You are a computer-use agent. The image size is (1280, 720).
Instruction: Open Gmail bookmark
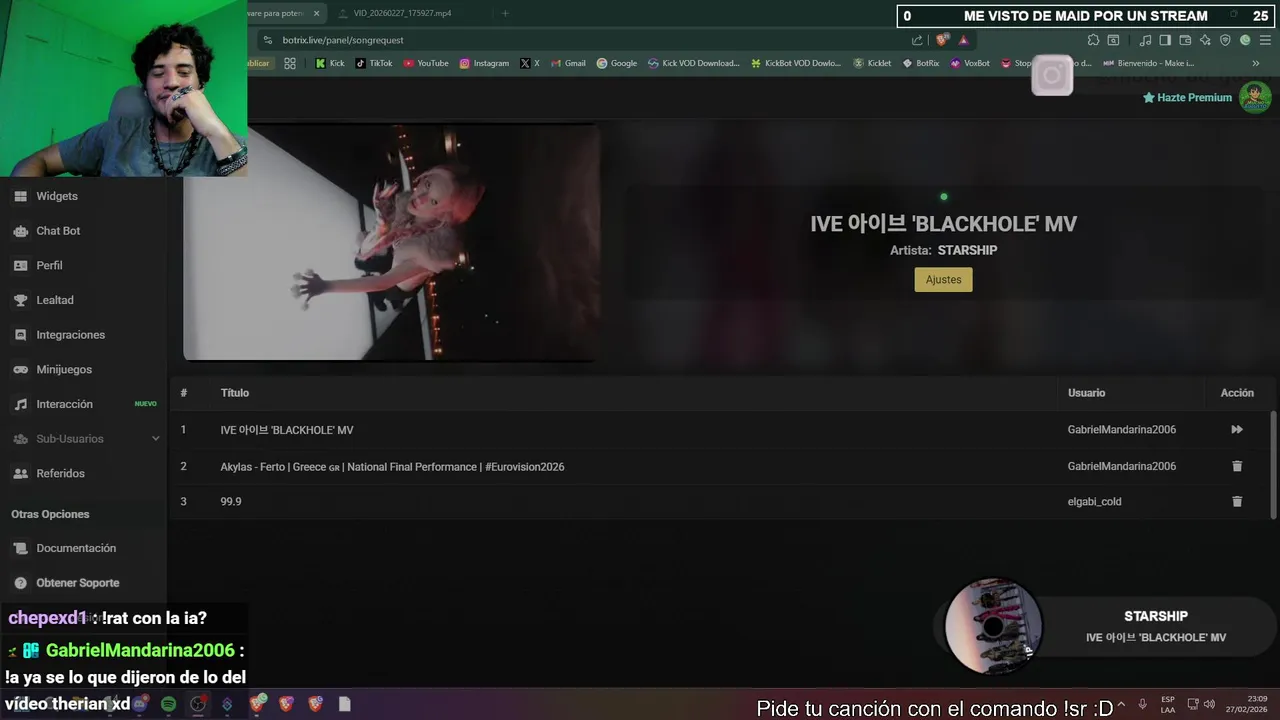568,63
